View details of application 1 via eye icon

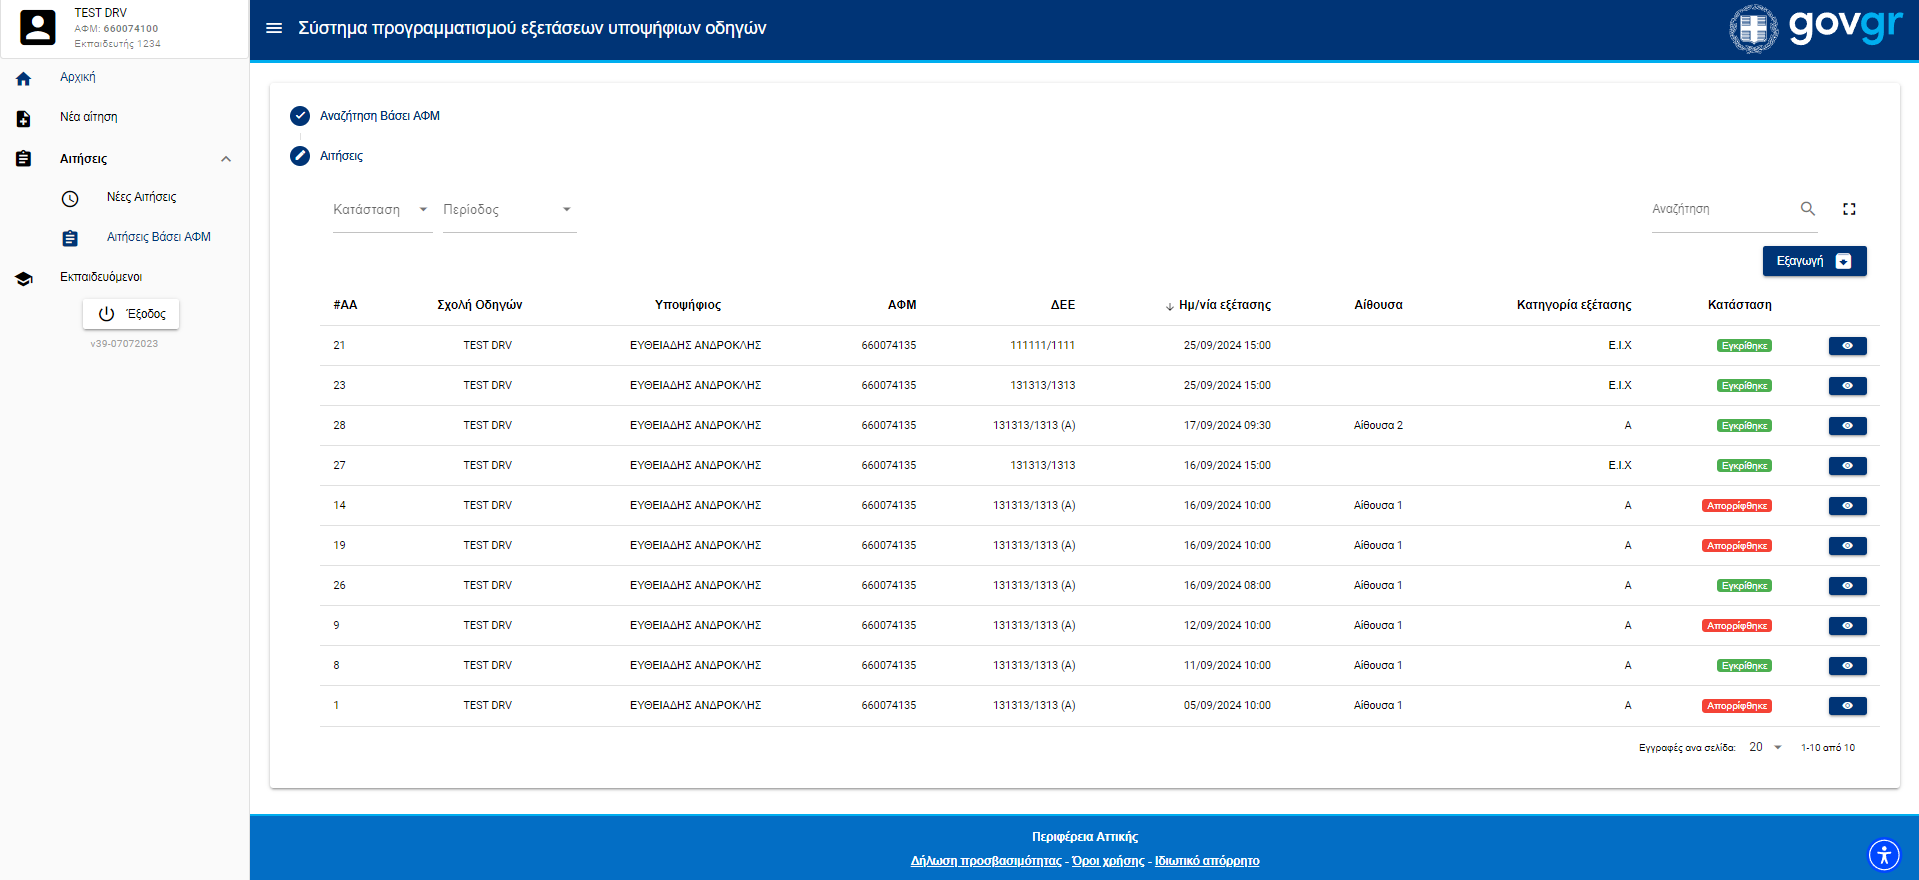pos(1847,706)
